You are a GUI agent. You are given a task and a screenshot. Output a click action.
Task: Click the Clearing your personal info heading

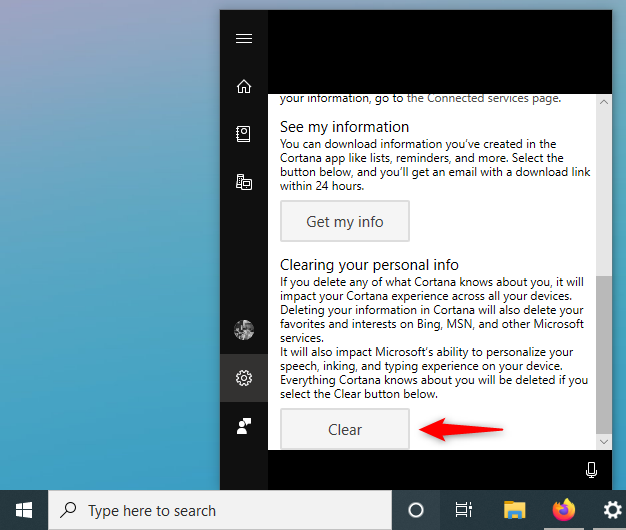click(369, 265)
